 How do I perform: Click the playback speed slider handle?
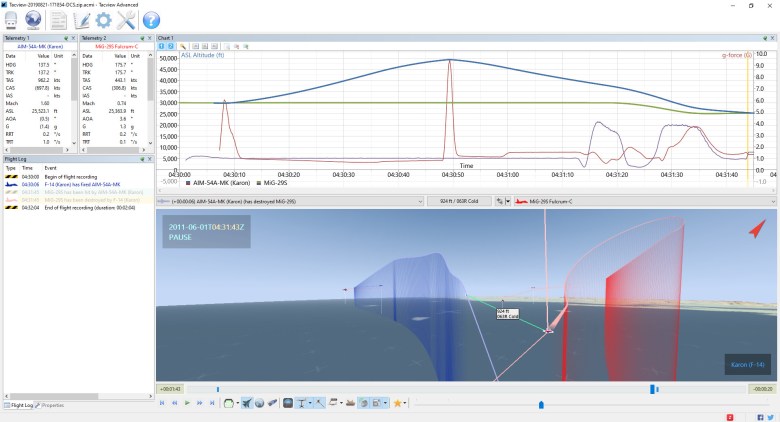pyautogui.click(x=541, y=404)
